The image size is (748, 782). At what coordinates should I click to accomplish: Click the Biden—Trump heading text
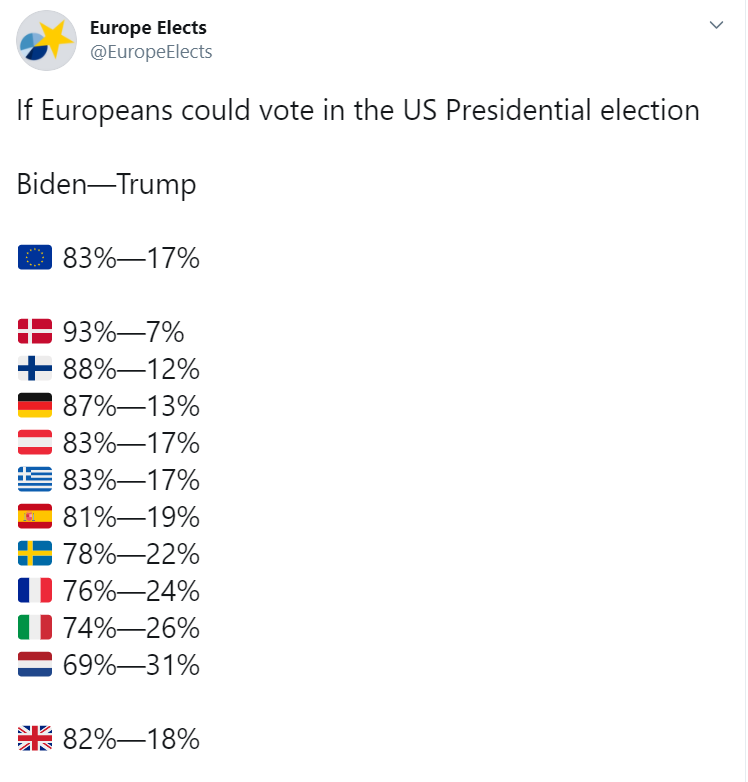pos(106,185)
